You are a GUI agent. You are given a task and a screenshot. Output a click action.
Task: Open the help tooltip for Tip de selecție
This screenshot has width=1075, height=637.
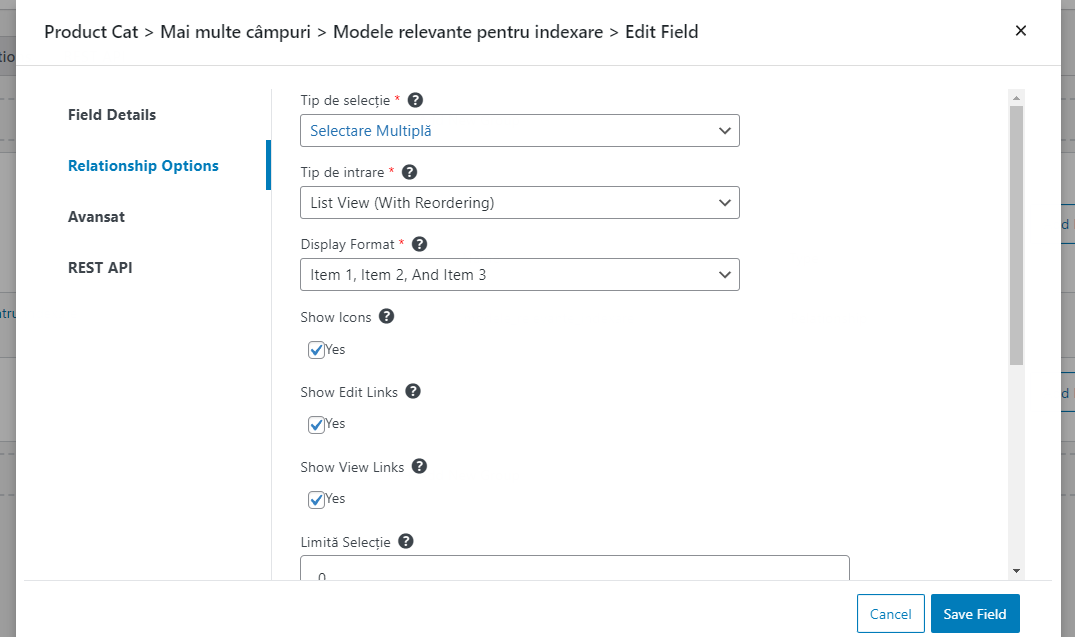pyautogui.click(x=415, y=99)
